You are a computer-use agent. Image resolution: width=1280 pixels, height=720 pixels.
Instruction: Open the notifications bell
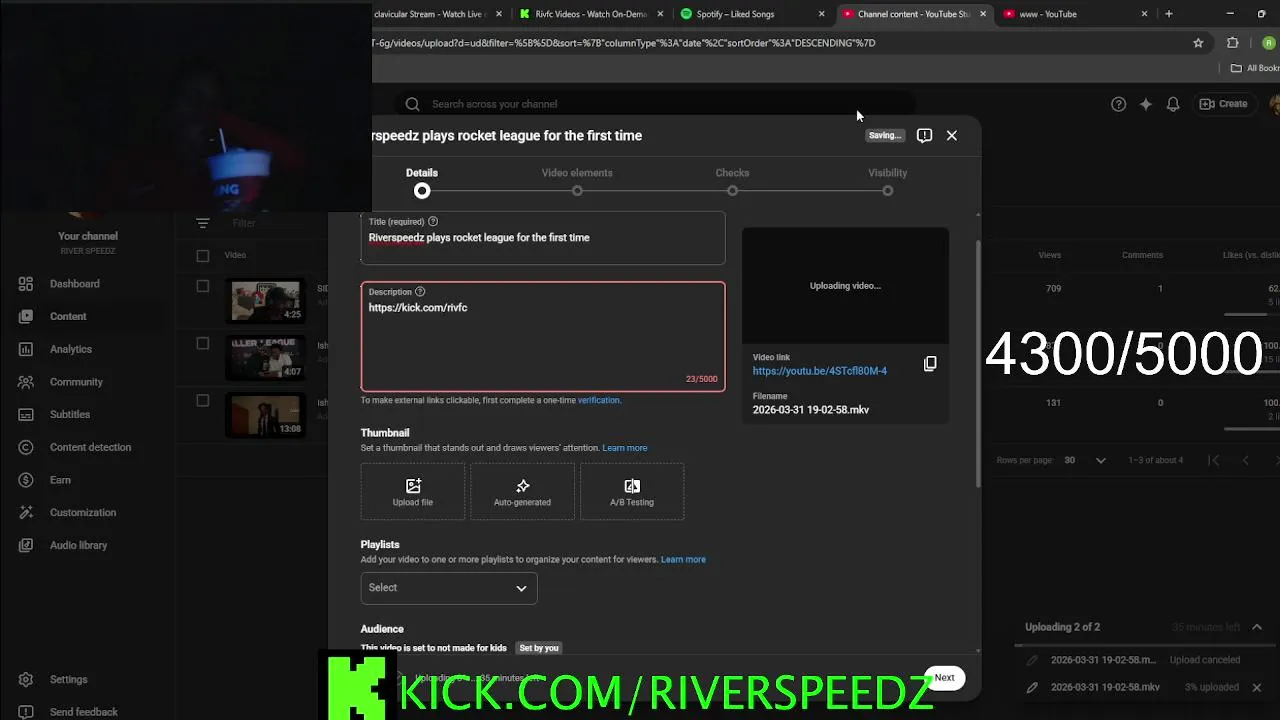pos(1173,104)
